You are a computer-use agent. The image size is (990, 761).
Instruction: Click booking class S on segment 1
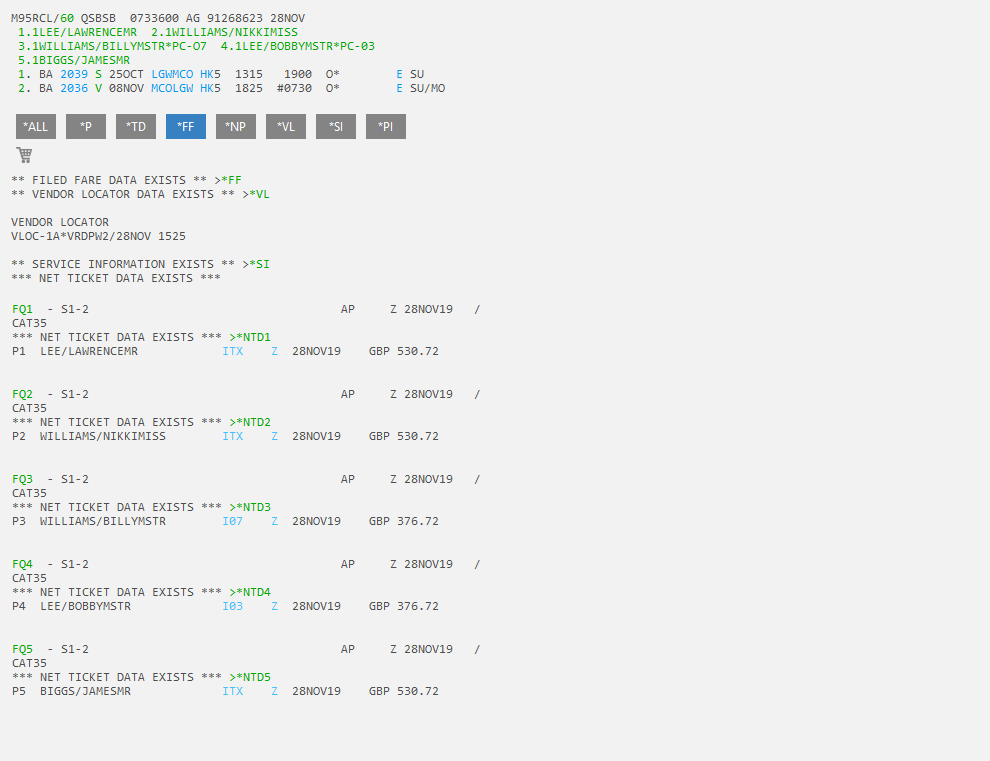(98, 75)
